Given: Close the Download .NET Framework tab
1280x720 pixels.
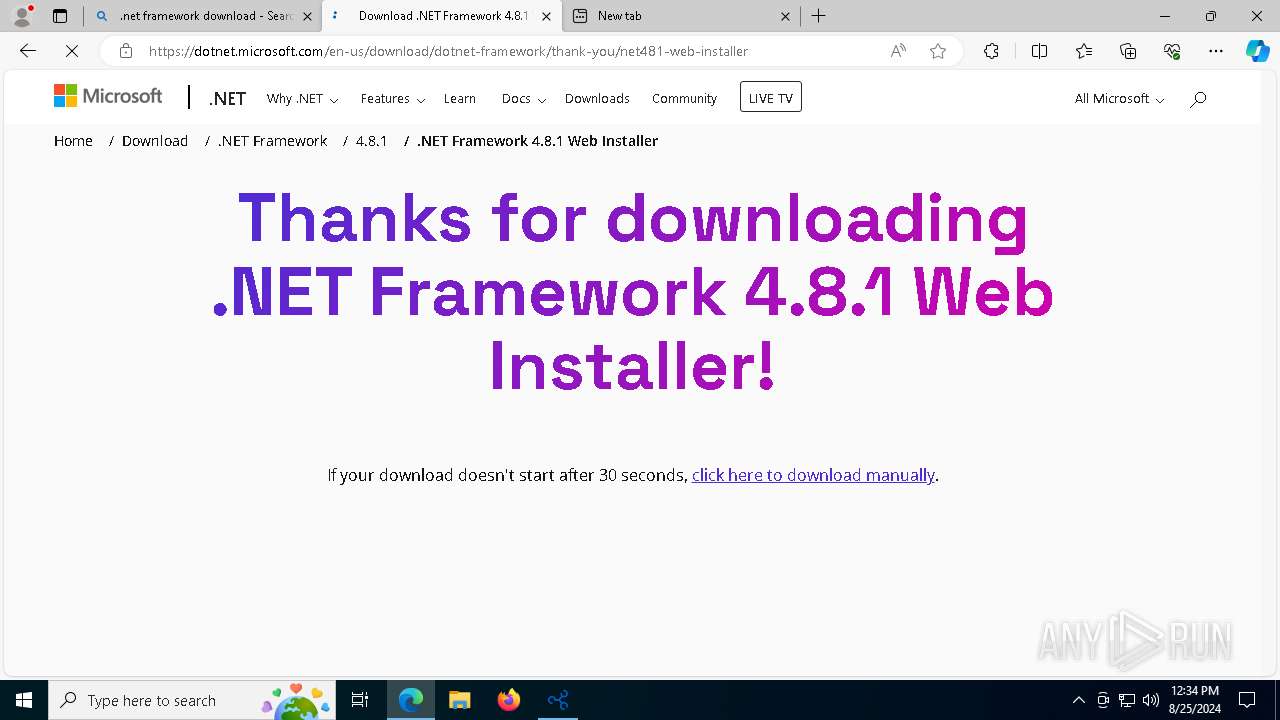Looking at the screenshot, I should tap(545, 16).
